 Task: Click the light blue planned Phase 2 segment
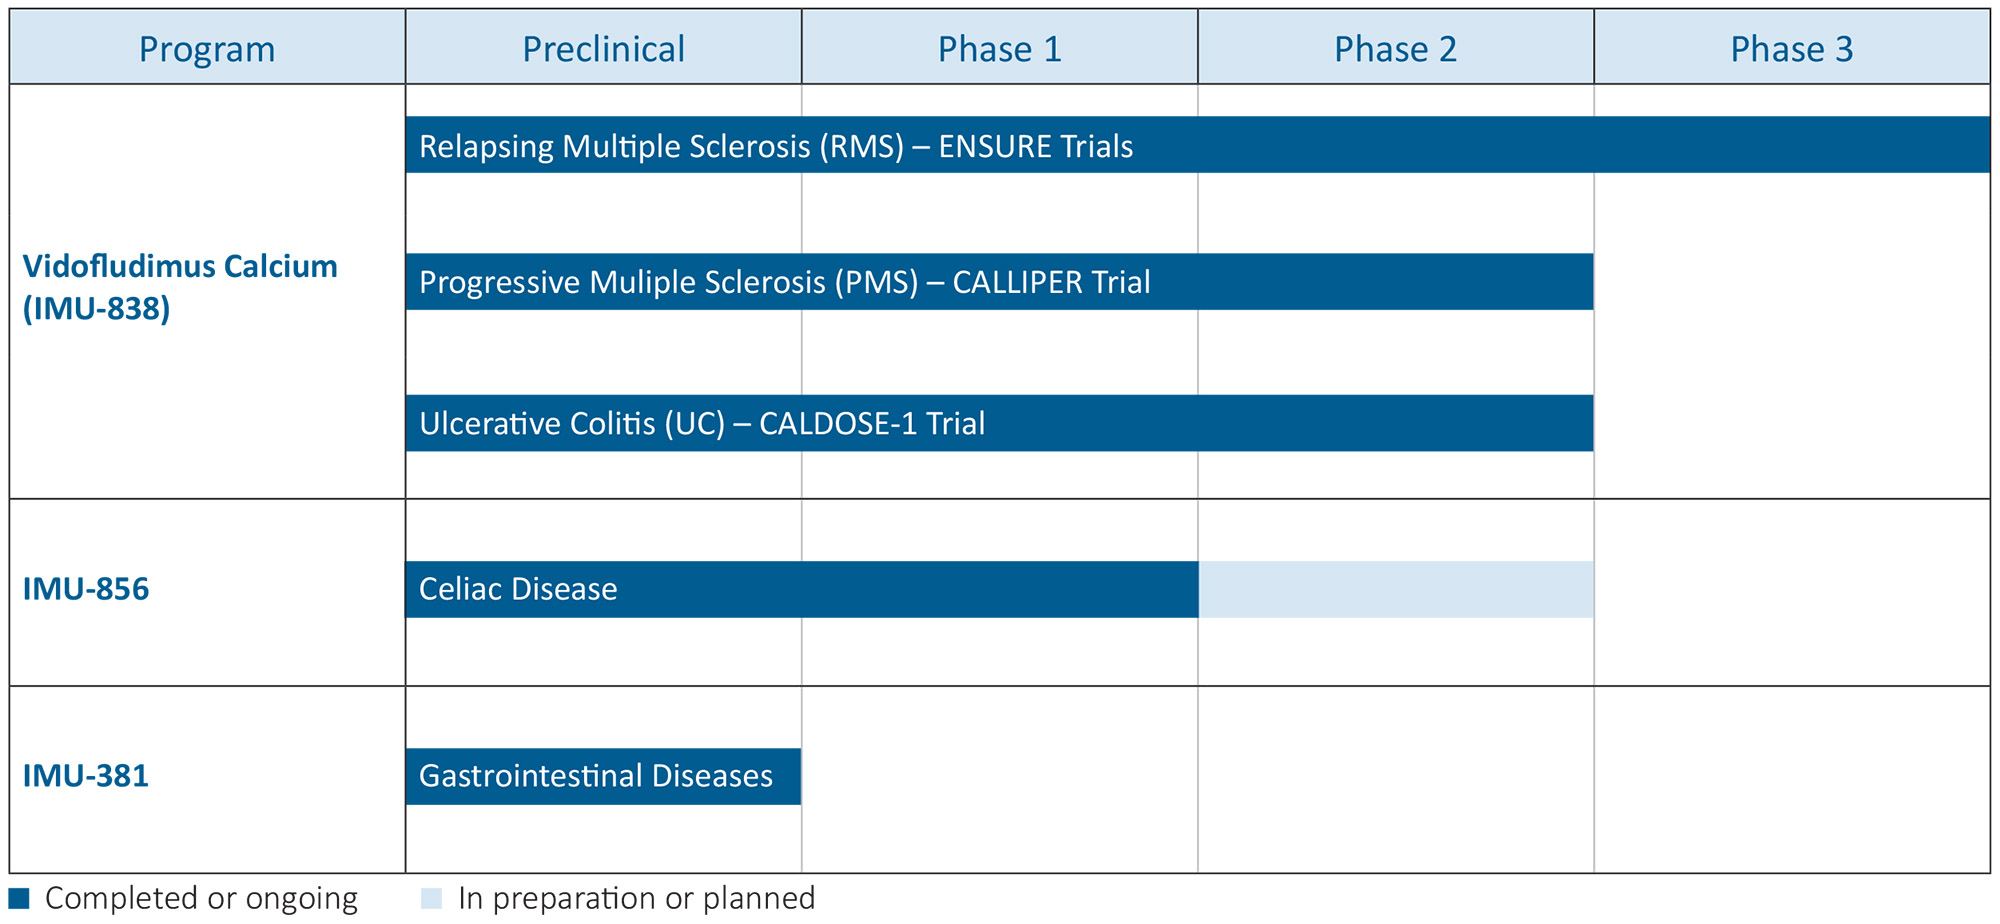(x=1396, y=589)
